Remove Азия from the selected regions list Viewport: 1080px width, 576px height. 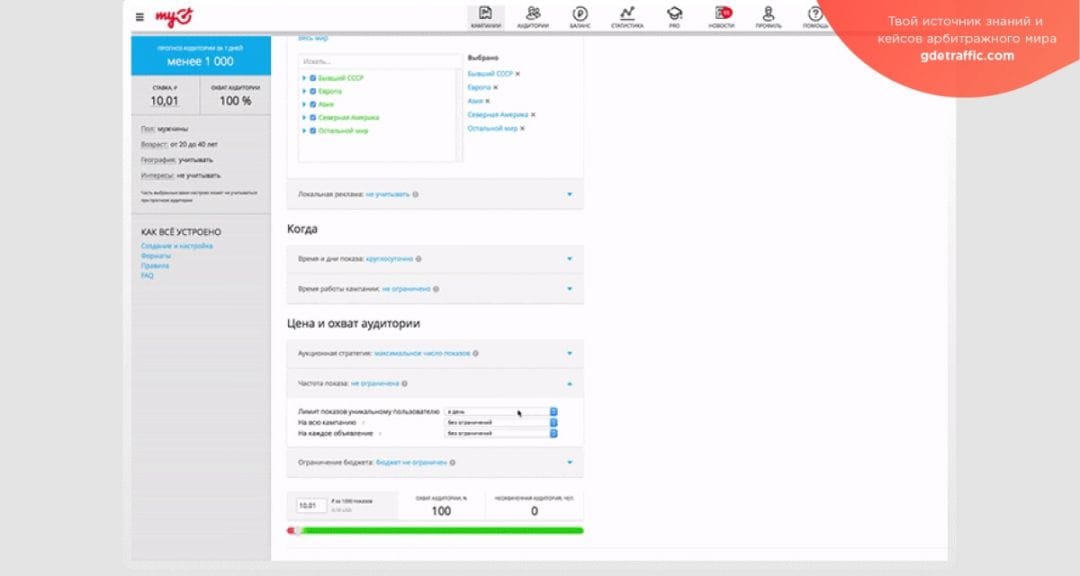488,101
